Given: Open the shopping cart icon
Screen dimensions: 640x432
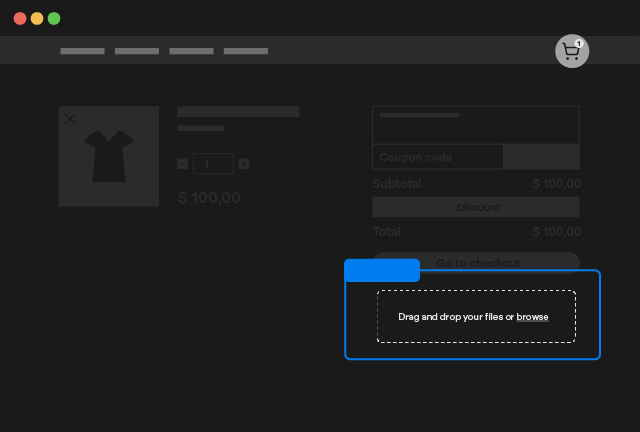Looking at the screenshot, I should click(571, 52).
